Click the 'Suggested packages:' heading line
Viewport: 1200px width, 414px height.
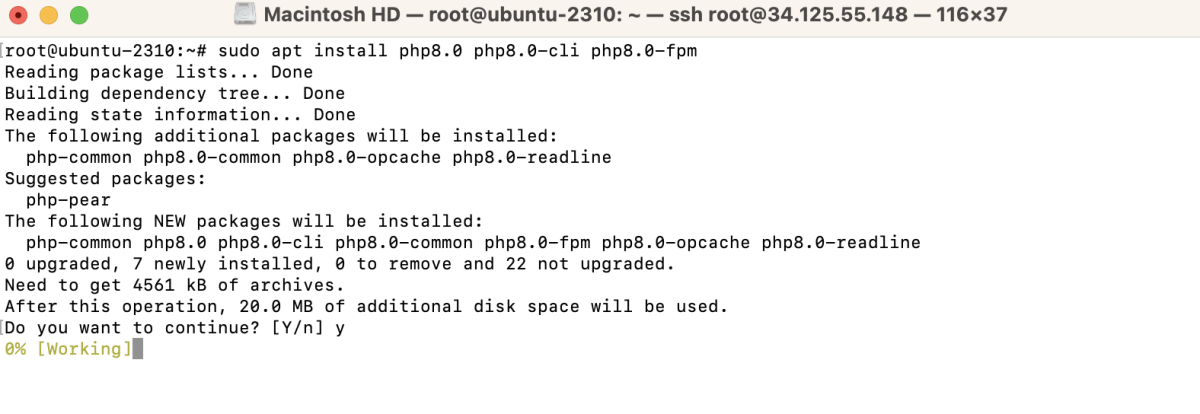click(106, 178)
